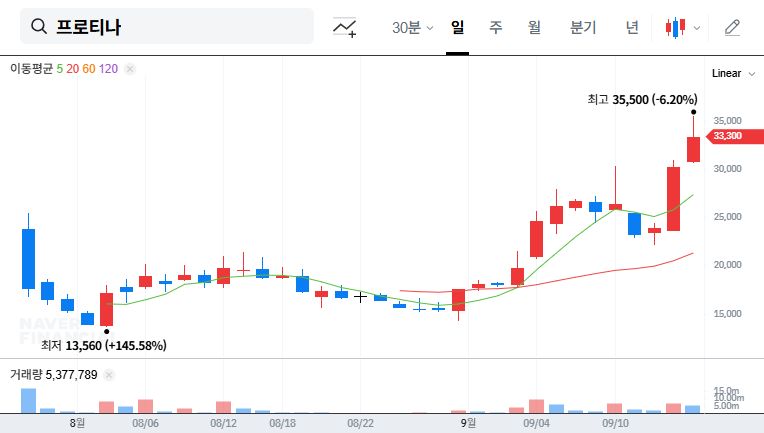Expand chart type chevron next to candlestick
Image resolution: width=764 pixels, height=433 pixels.
pos(697,28)
